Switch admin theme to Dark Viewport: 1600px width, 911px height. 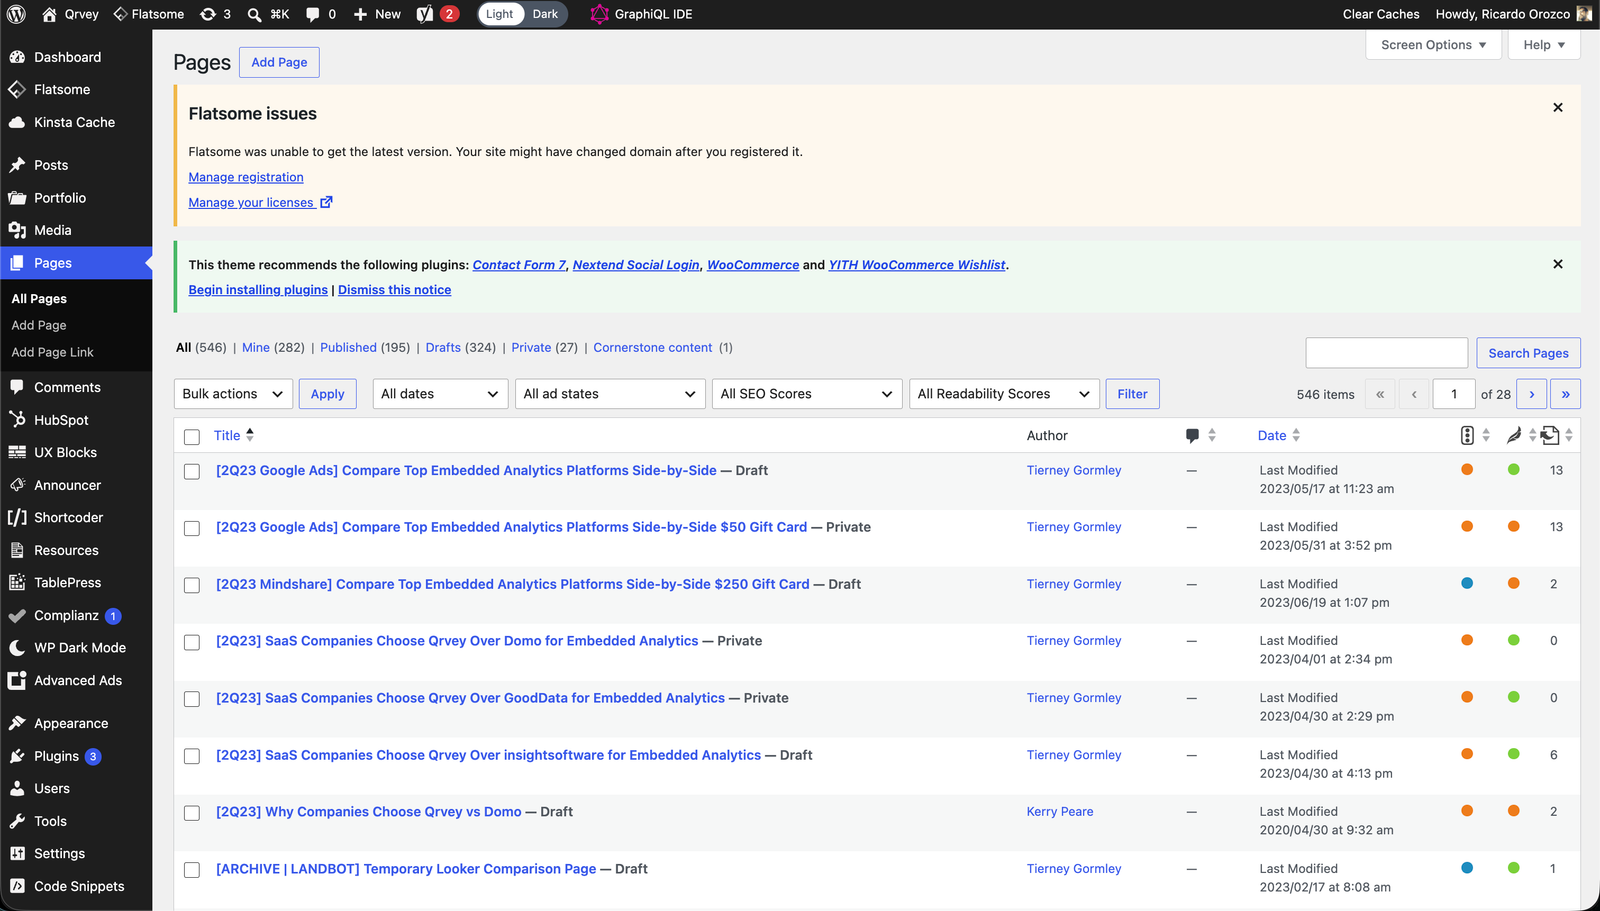(x=545, y=14)
